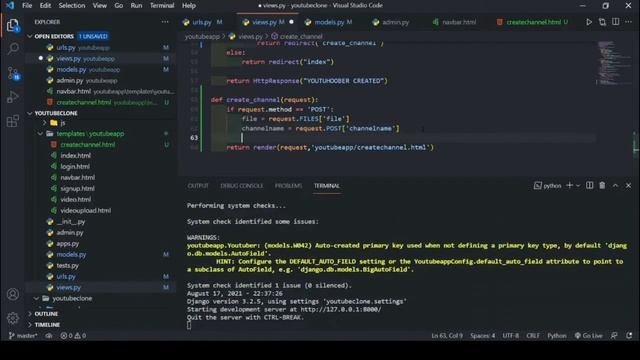Open terminal launch profile dropdown arrow
This screenshot has width=640, height=360.
pos(578,186)
